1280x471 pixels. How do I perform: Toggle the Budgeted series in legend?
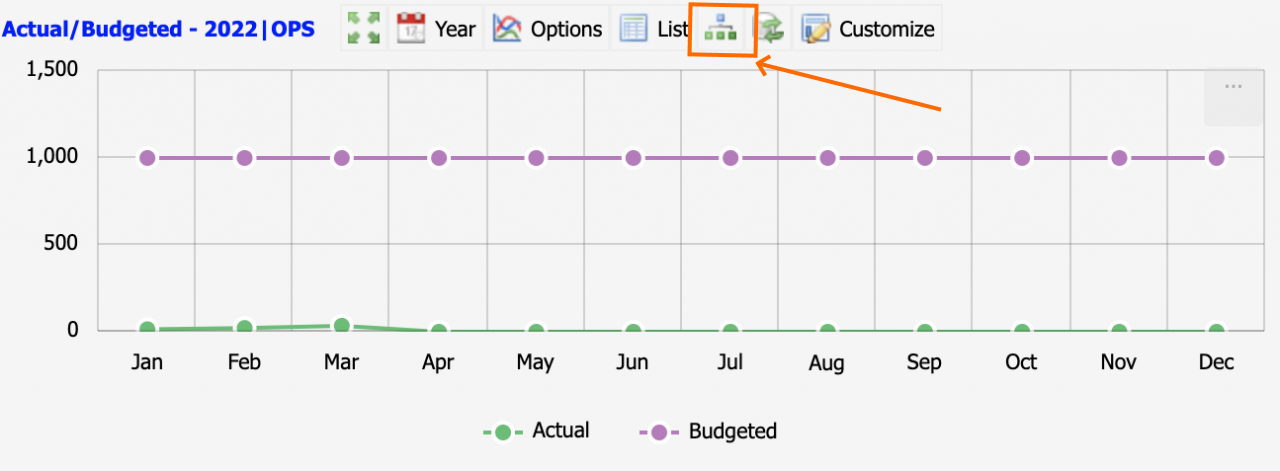click(708, 431)
